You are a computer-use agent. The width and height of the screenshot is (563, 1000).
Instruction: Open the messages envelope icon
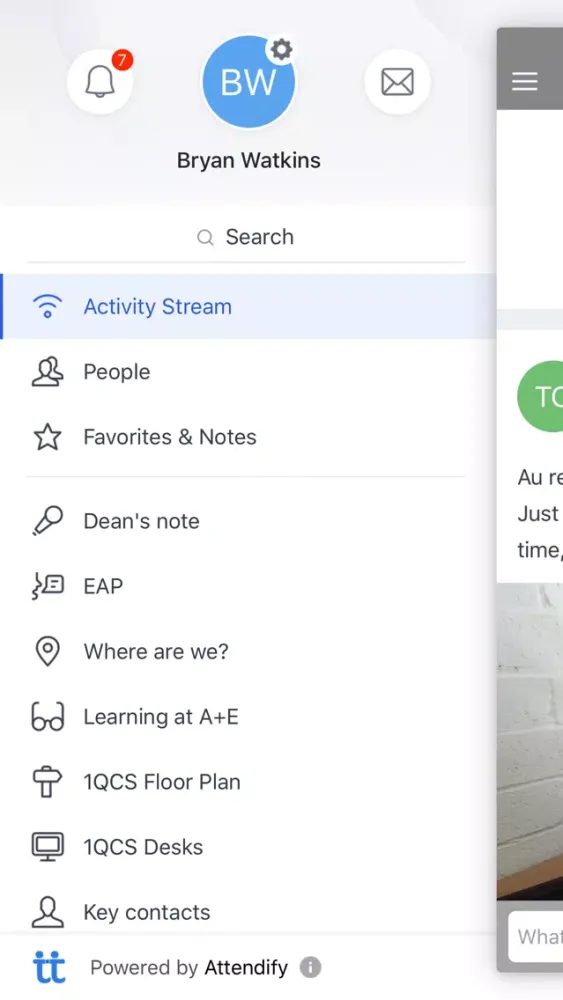coord(397,82)
